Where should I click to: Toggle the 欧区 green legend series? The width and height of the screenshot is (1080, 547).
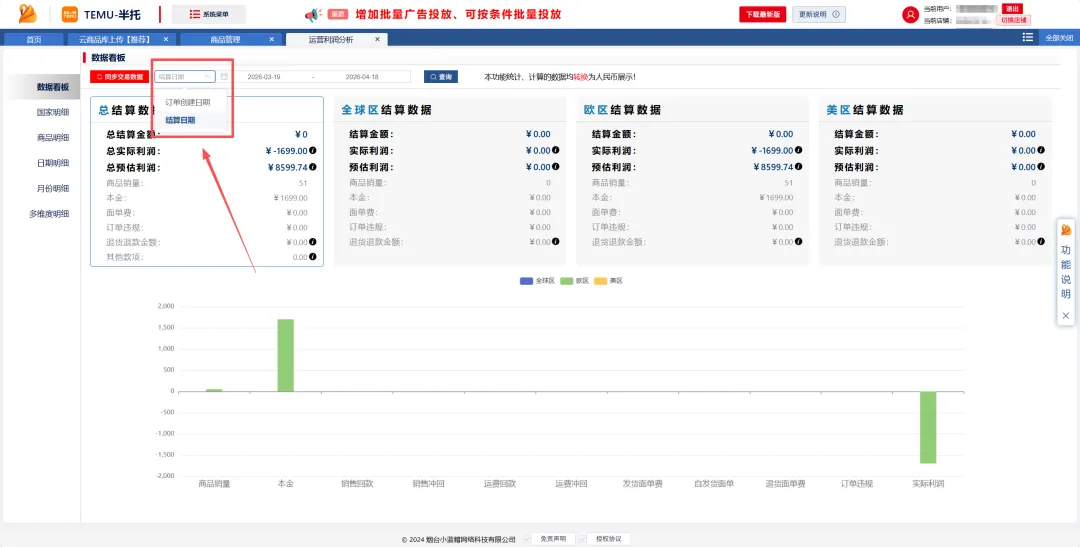(574, 281)
